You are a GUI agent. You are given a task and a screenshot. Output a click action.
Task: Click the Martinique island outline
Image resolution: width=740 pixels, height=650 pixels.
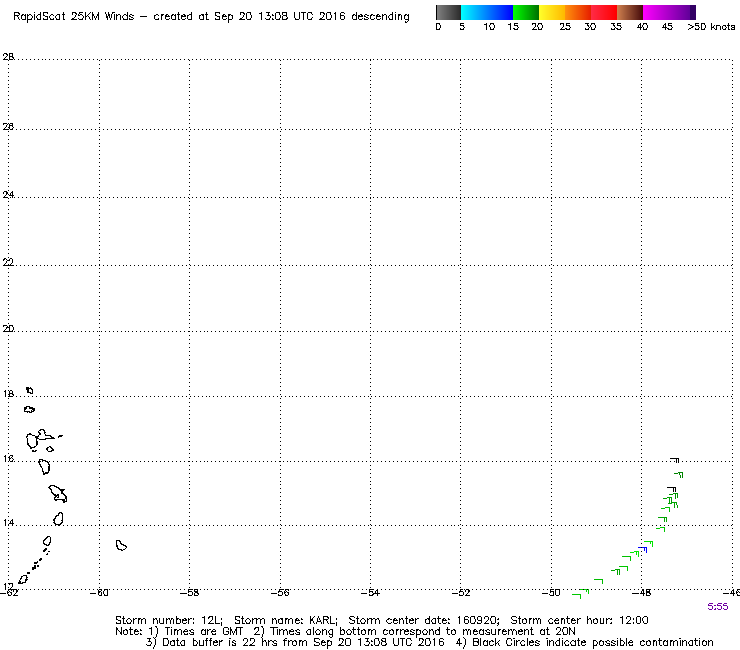click(x=58, y=493)
